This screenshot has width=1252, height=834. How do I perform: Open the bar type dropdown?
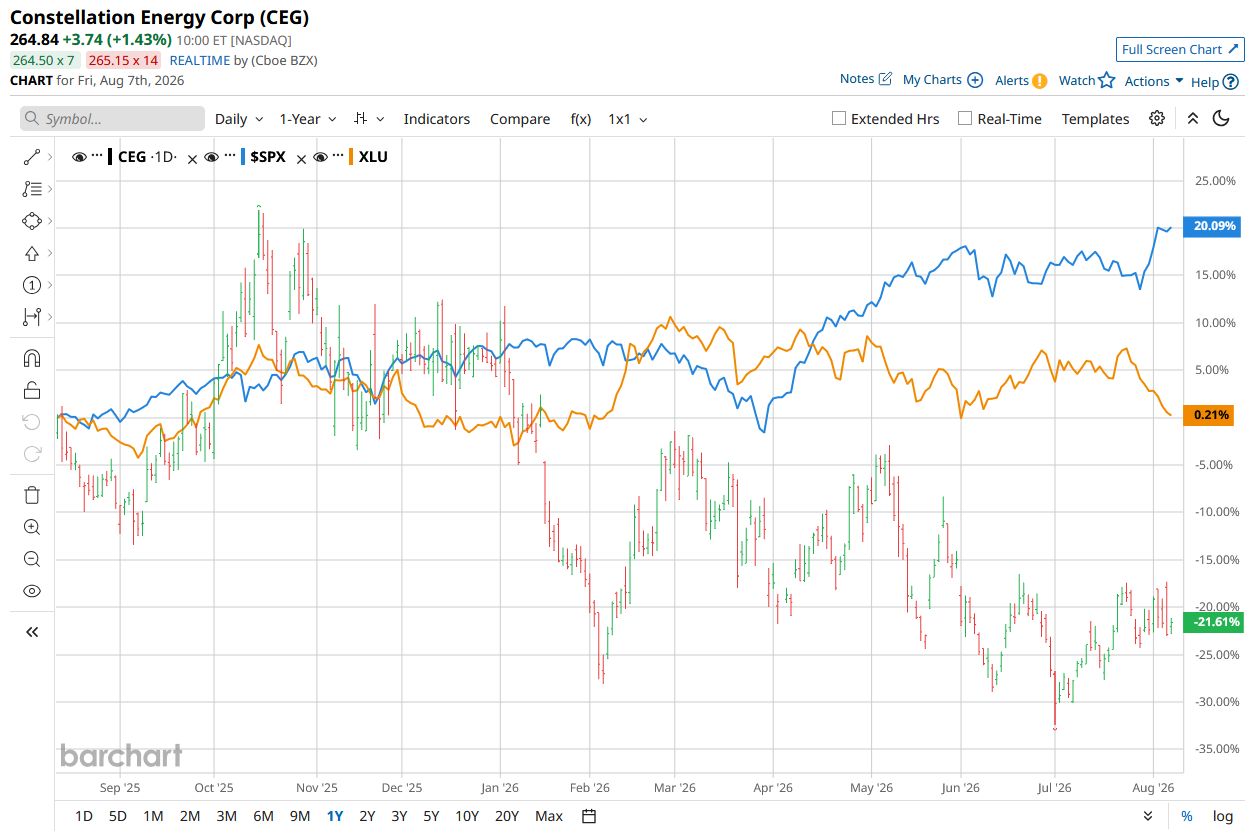pos(370,119)
